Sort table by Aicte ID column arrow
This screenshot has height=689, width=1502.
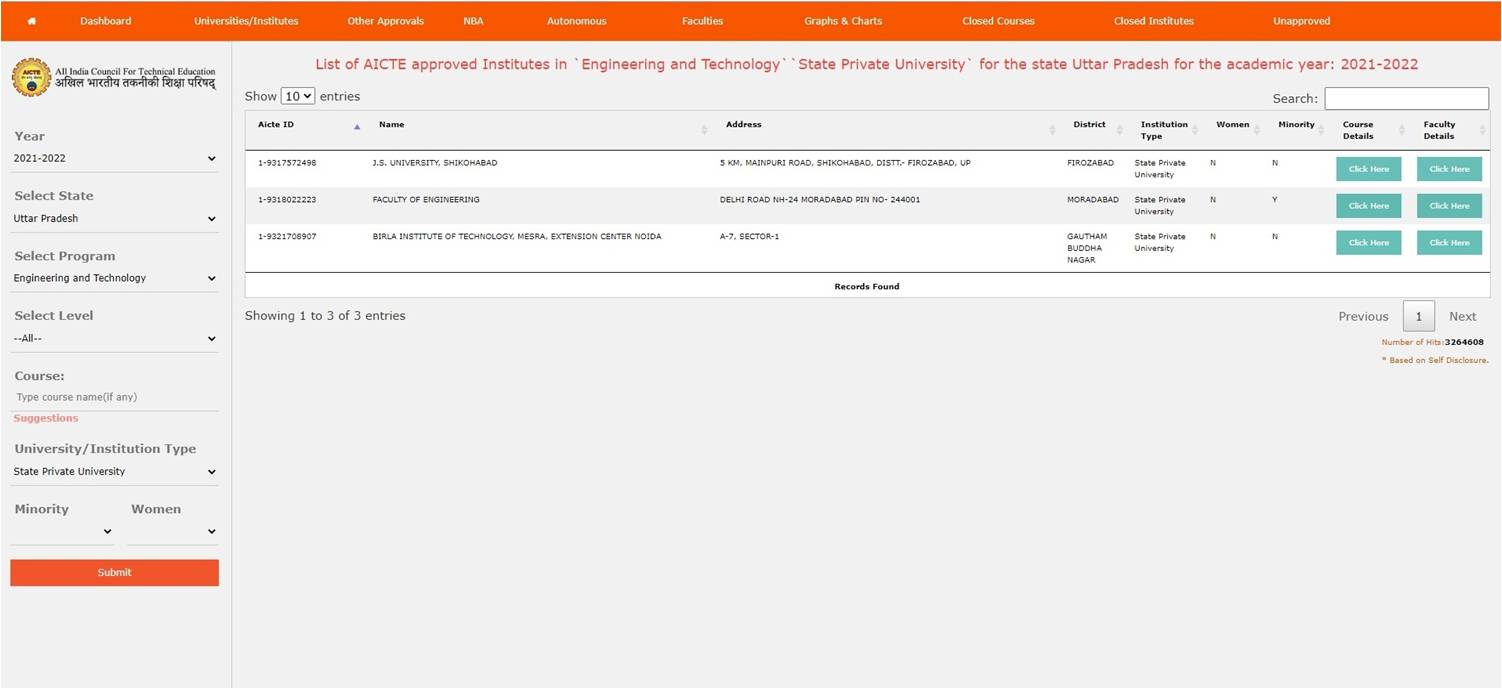pyautogui.click(x=357, y=126)
